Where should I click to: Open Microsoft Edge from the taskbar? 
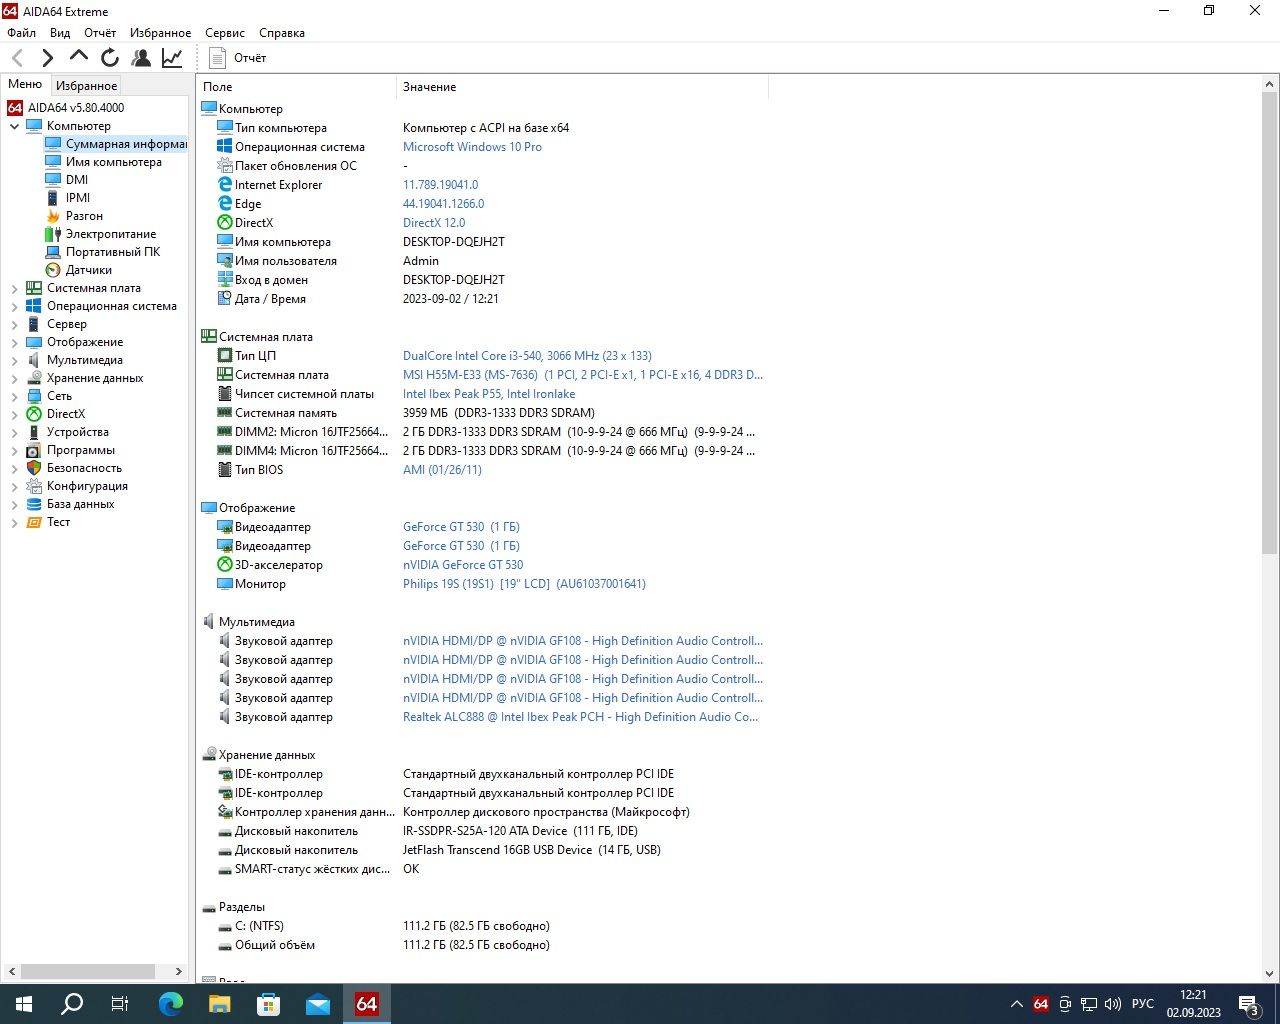(171, 1004)
